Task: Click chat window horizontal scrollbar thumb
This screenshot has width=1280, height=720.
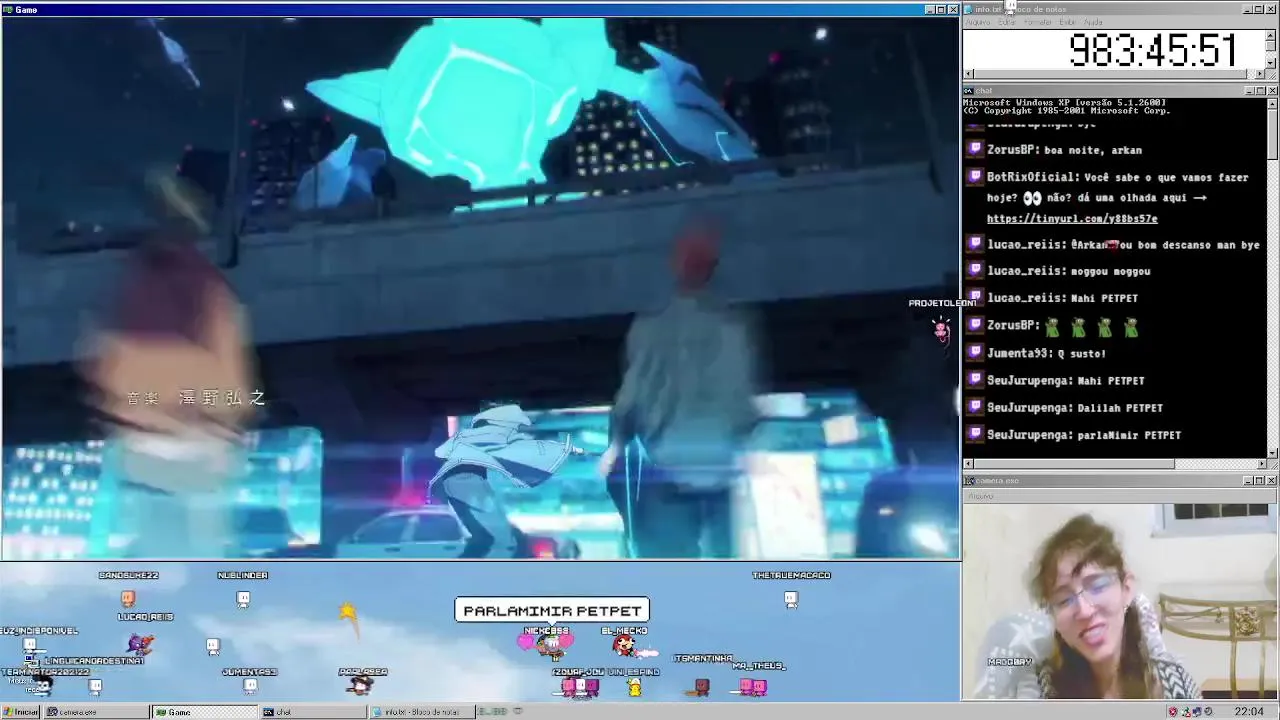Action: pyautogui.click(x=1074, y=464)
